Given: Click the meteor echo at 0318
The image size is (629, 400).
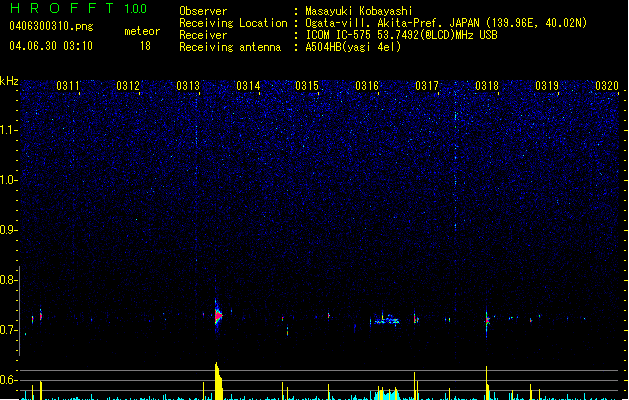Looking at the screenshot, I should [487, 321].
